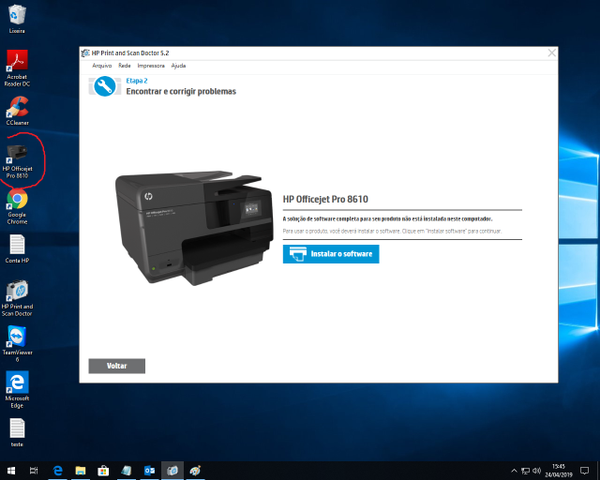
Task: Open Task View in the taskbar
Action: 34,470
